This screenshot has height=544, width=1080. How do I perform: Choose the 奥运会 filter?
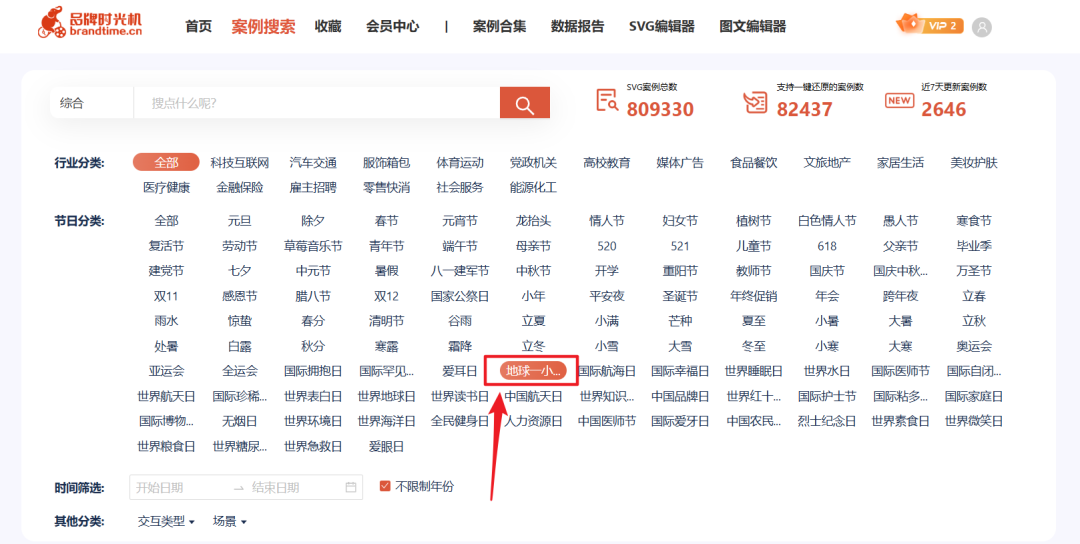coord(974,346)
